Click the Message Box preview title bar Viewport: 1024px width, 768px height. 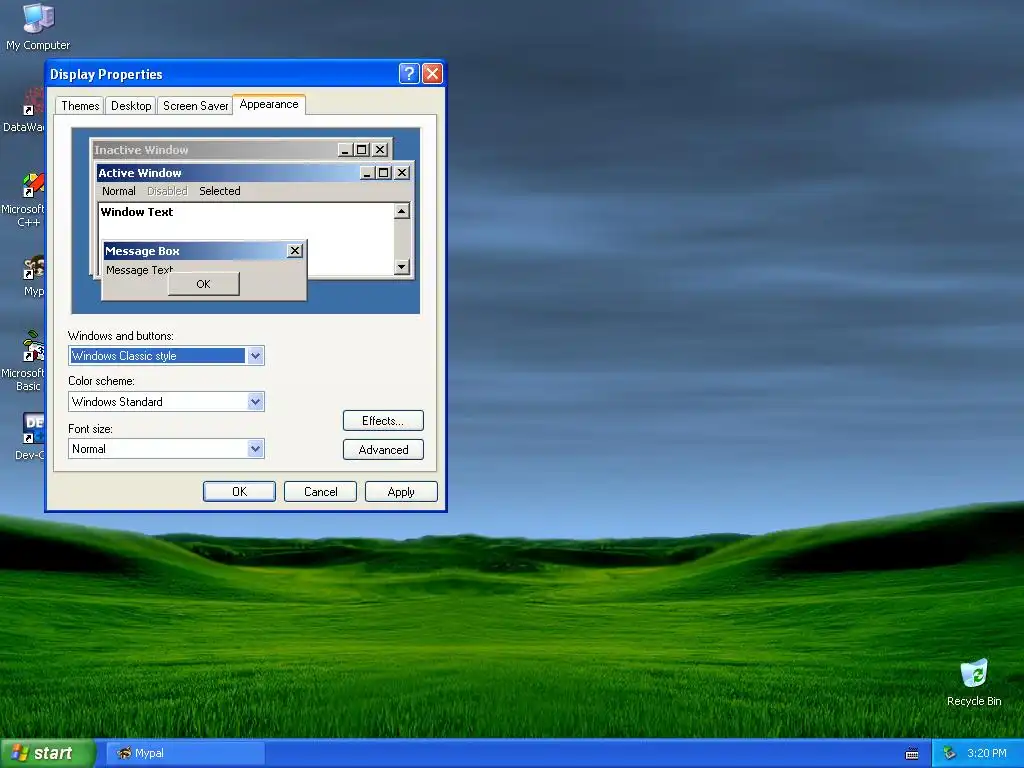click(203, 251)
